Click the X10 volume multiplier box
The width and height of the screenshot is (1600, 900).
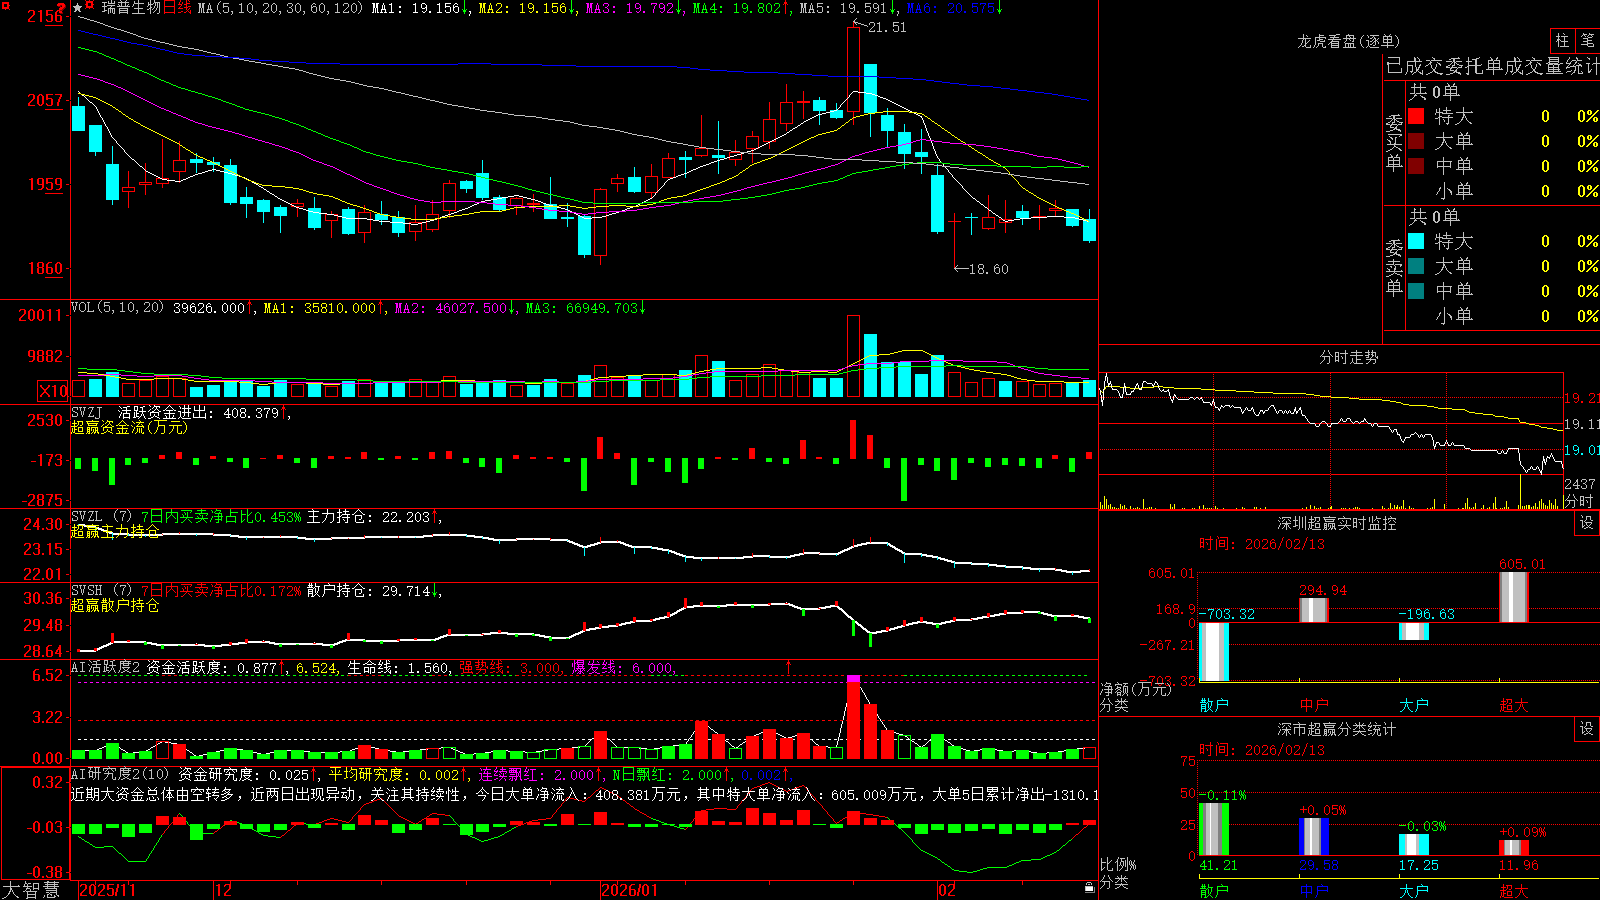click(53, 391)
